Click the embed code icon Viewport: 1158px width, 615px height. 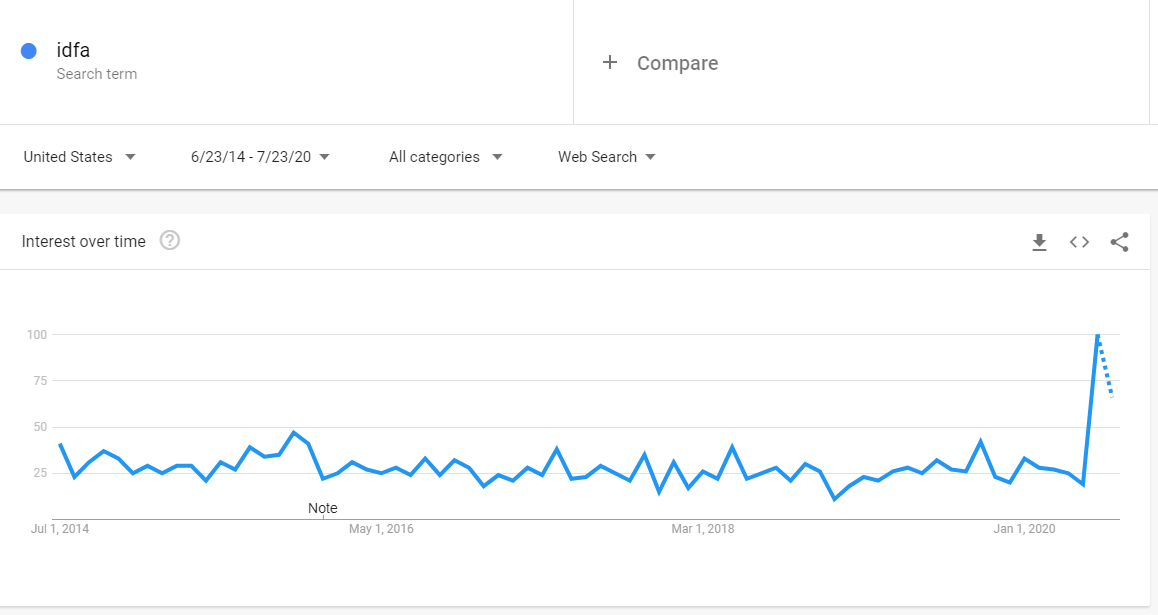click(1079, 242)
